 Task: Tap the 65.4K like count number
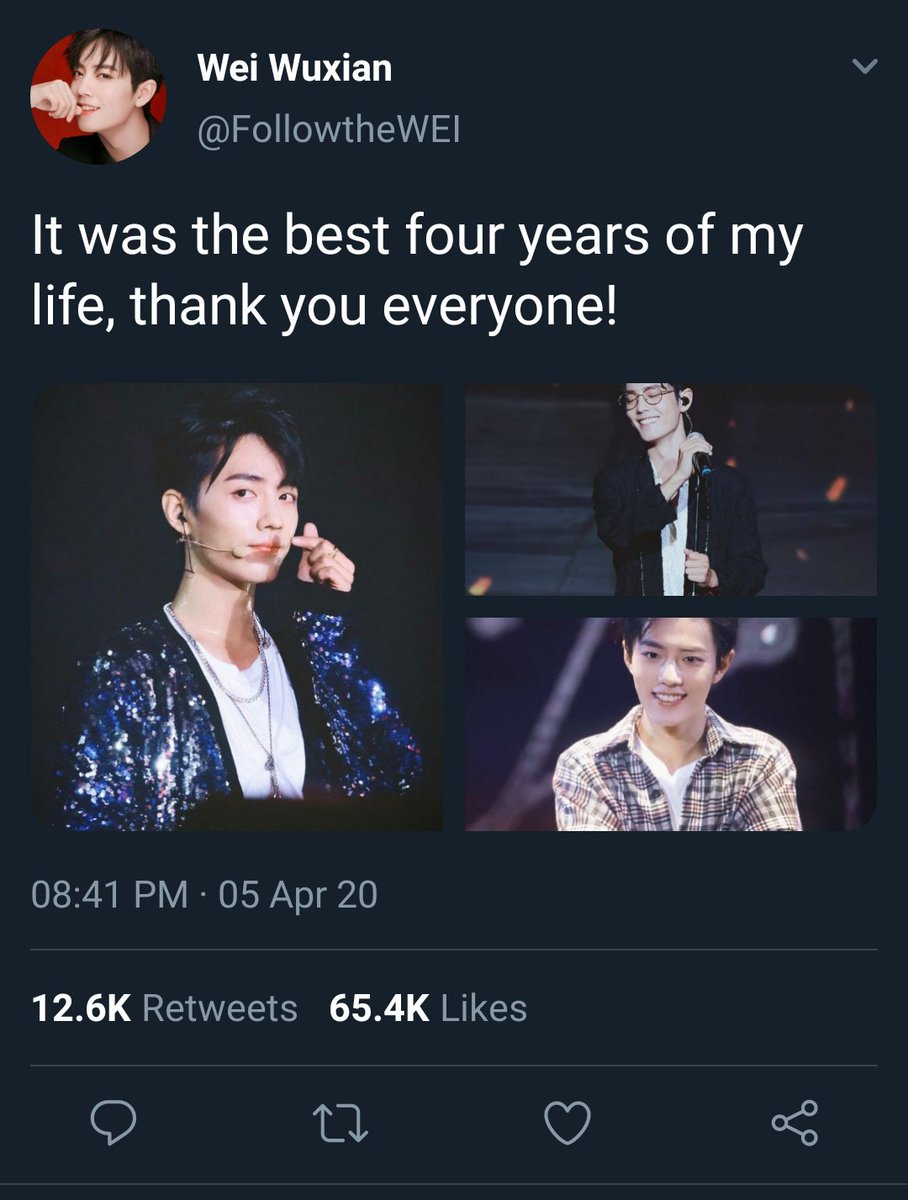coord(379,1008)
